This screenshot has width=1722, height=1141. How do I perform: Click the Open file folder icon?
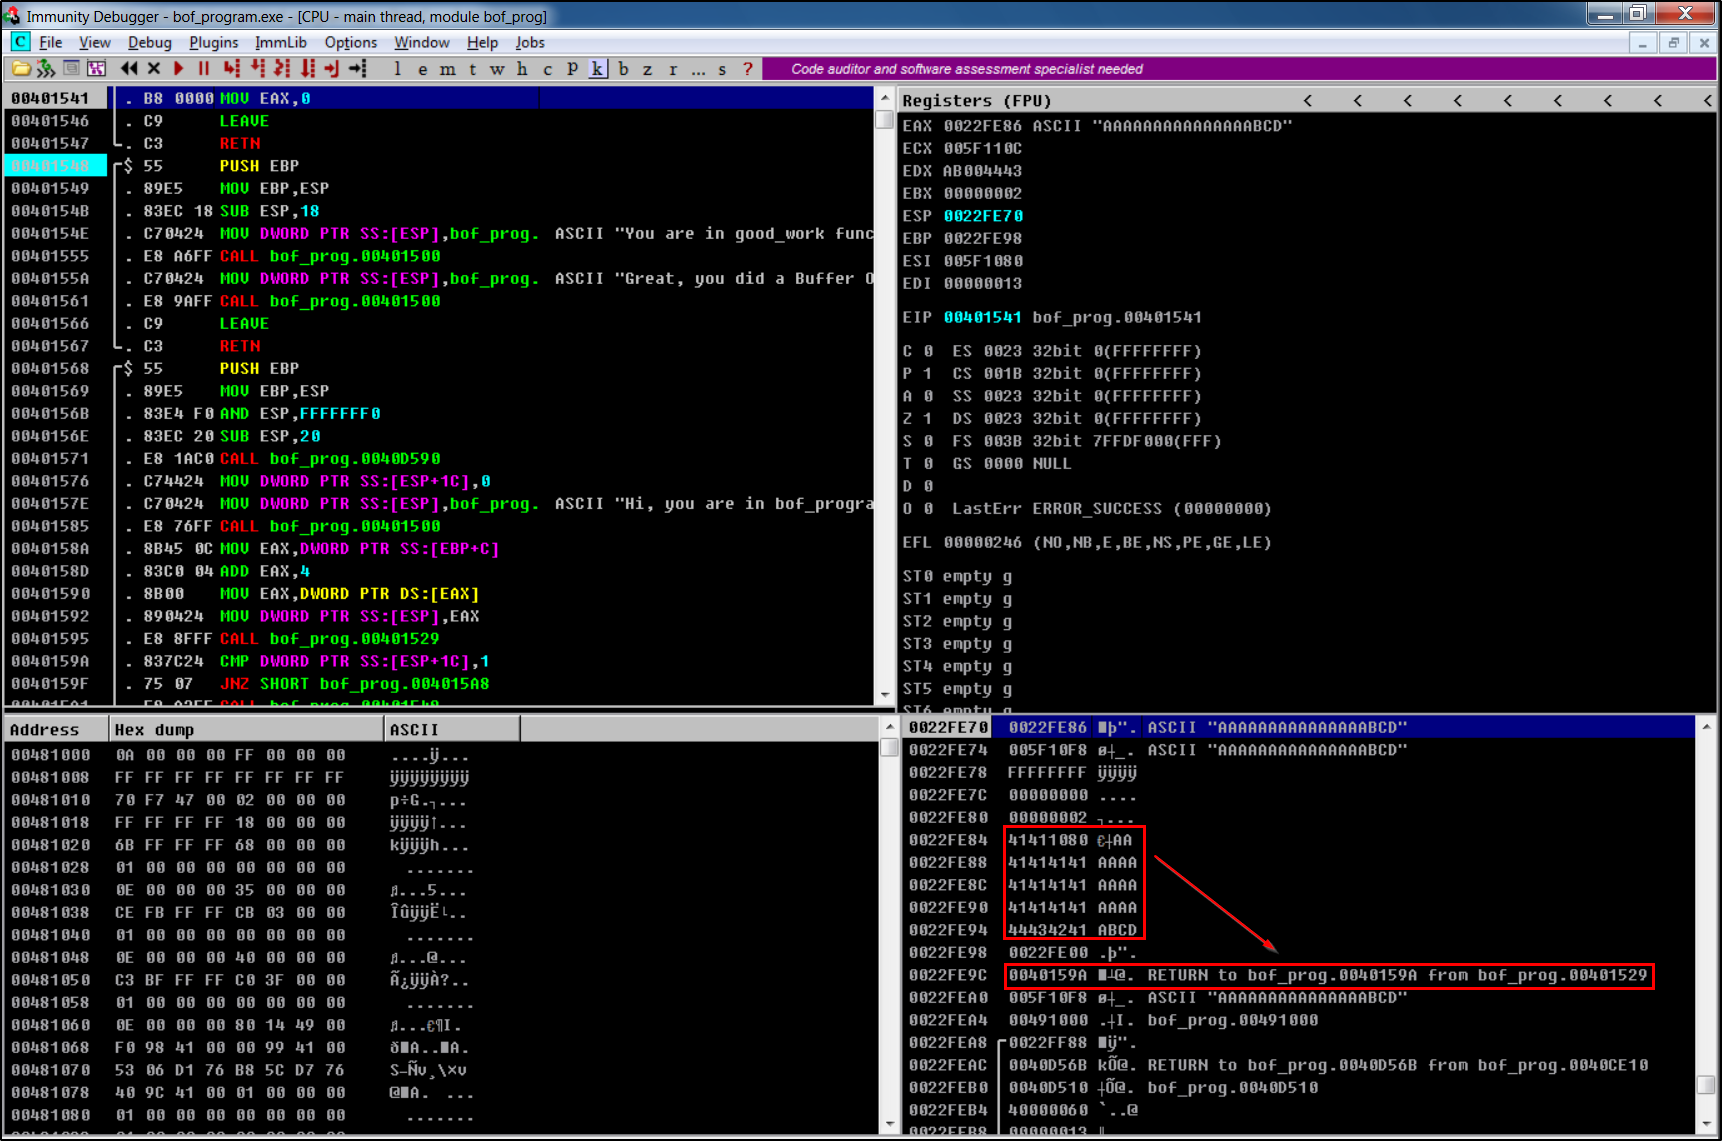(x=20, y=68)
